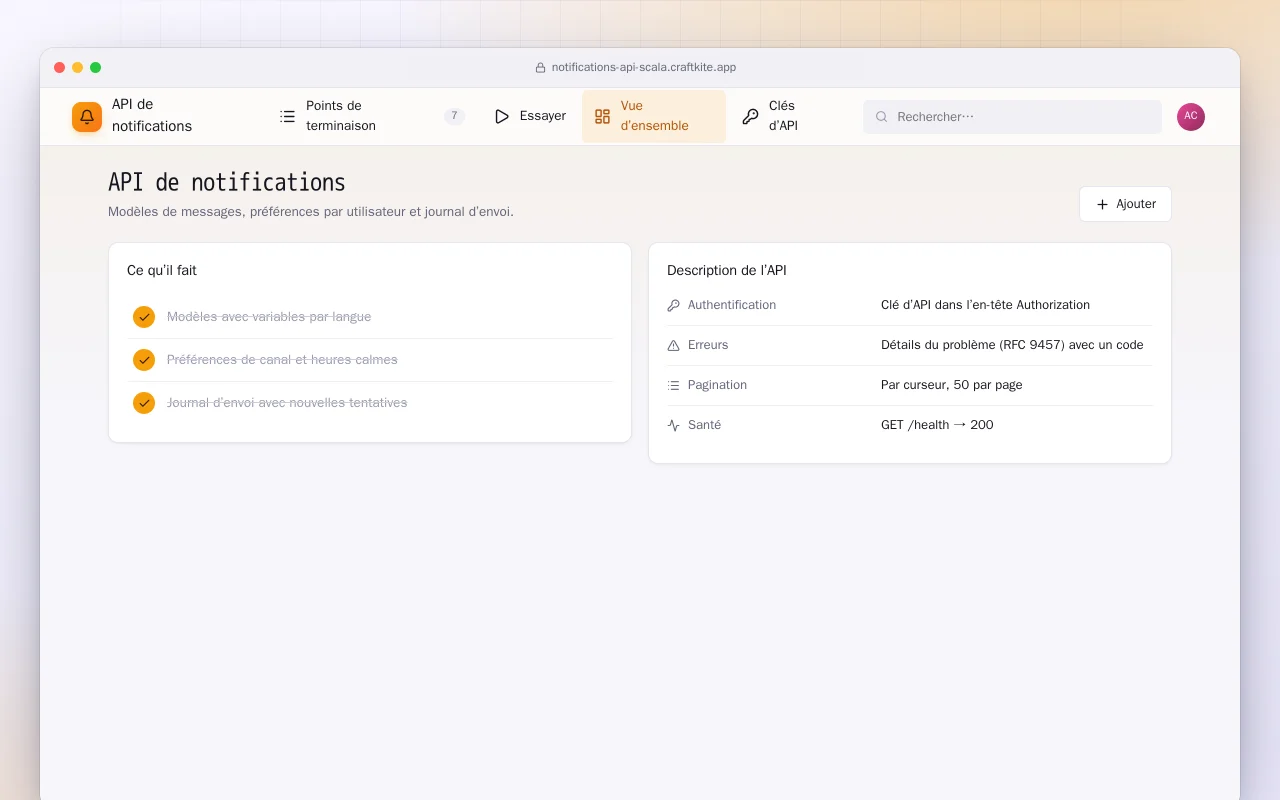
Task: Click the lock icon in the address bar
Action: click(x=541, y=68)
